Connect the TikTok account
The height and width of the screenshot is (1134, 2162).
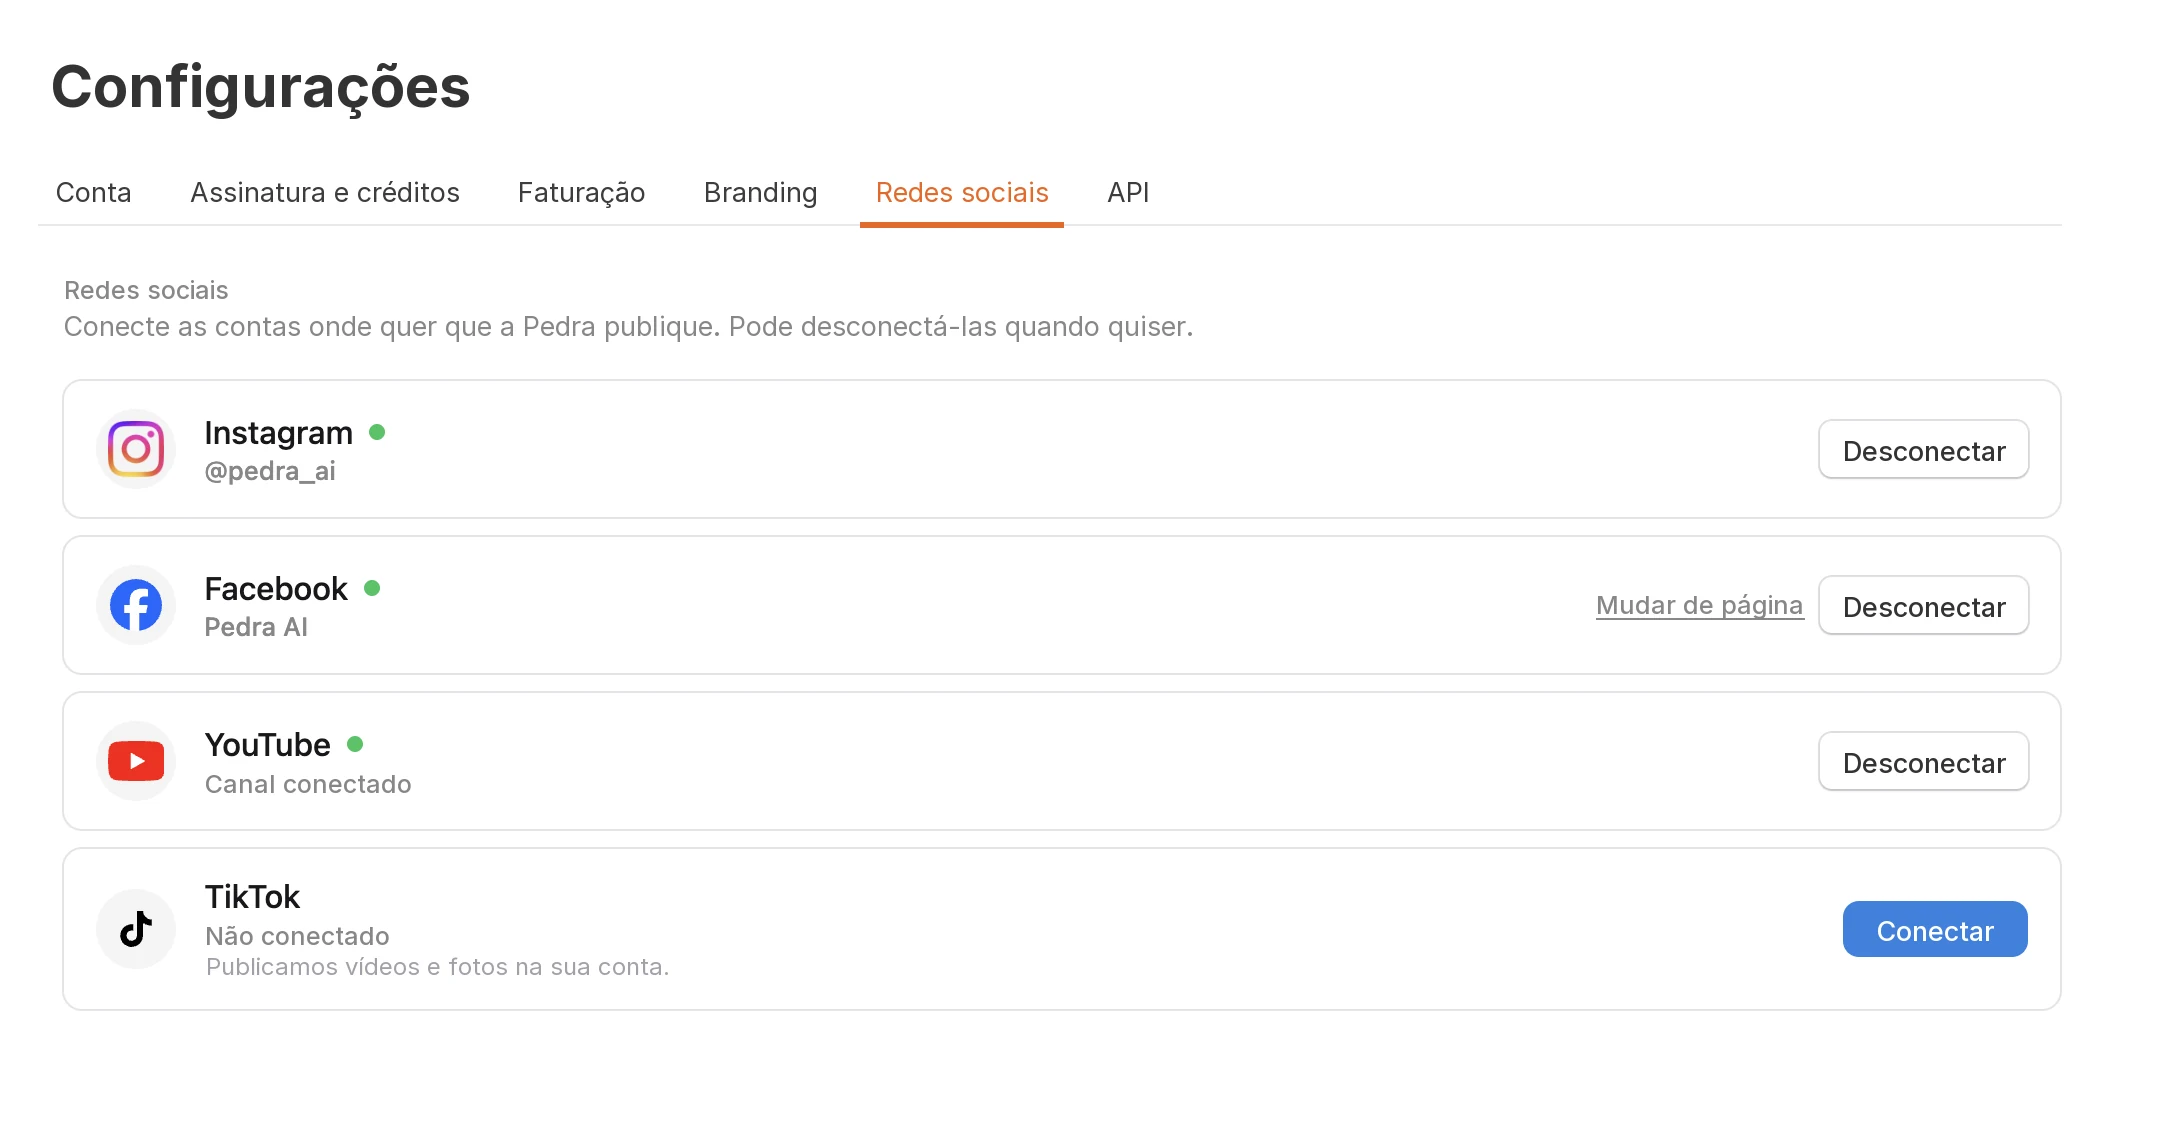coord(1935,930)
